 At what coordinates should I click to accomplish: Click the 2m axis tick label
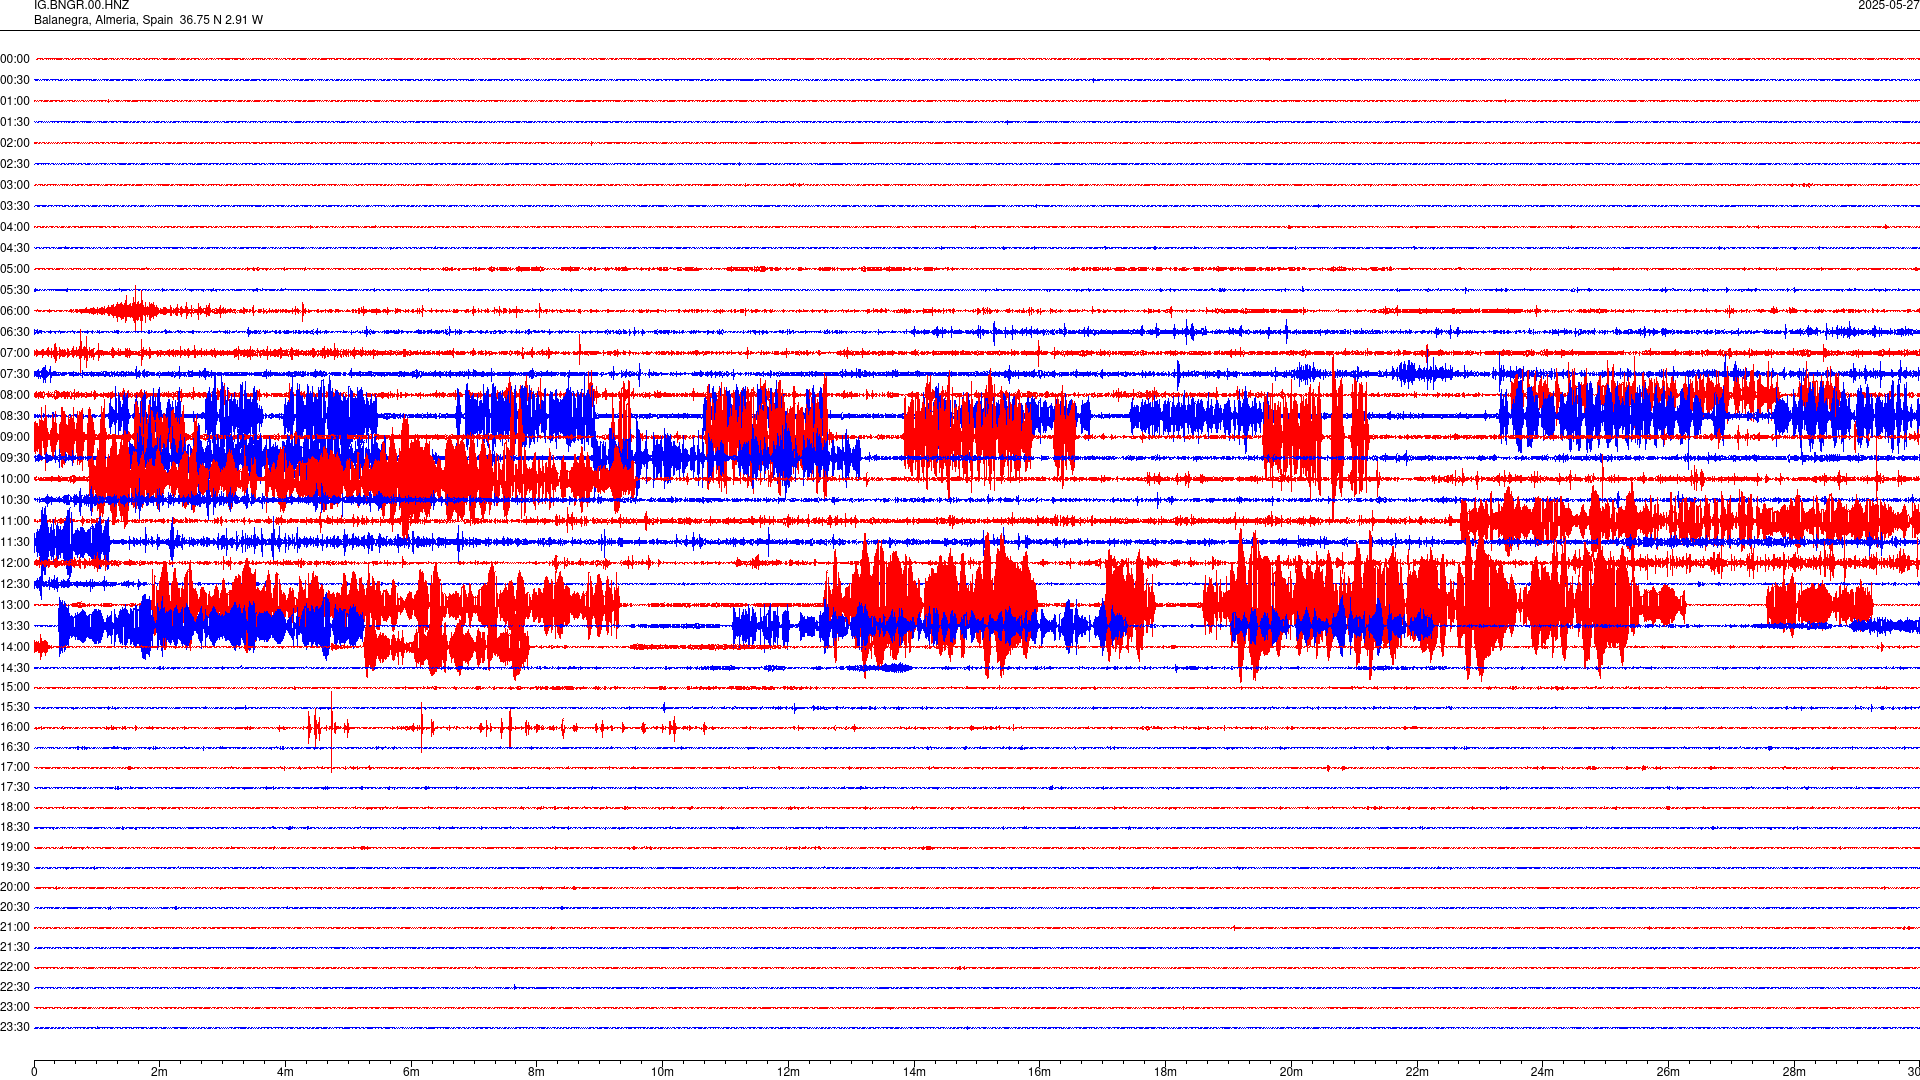click(160, 1072)
